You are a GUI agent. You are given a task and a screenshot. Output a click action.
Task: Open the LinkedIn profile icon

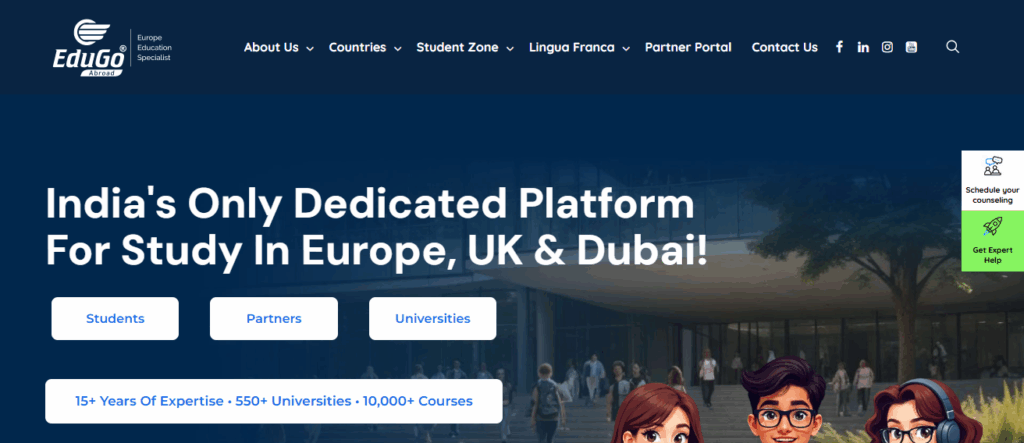pos(863,47)
